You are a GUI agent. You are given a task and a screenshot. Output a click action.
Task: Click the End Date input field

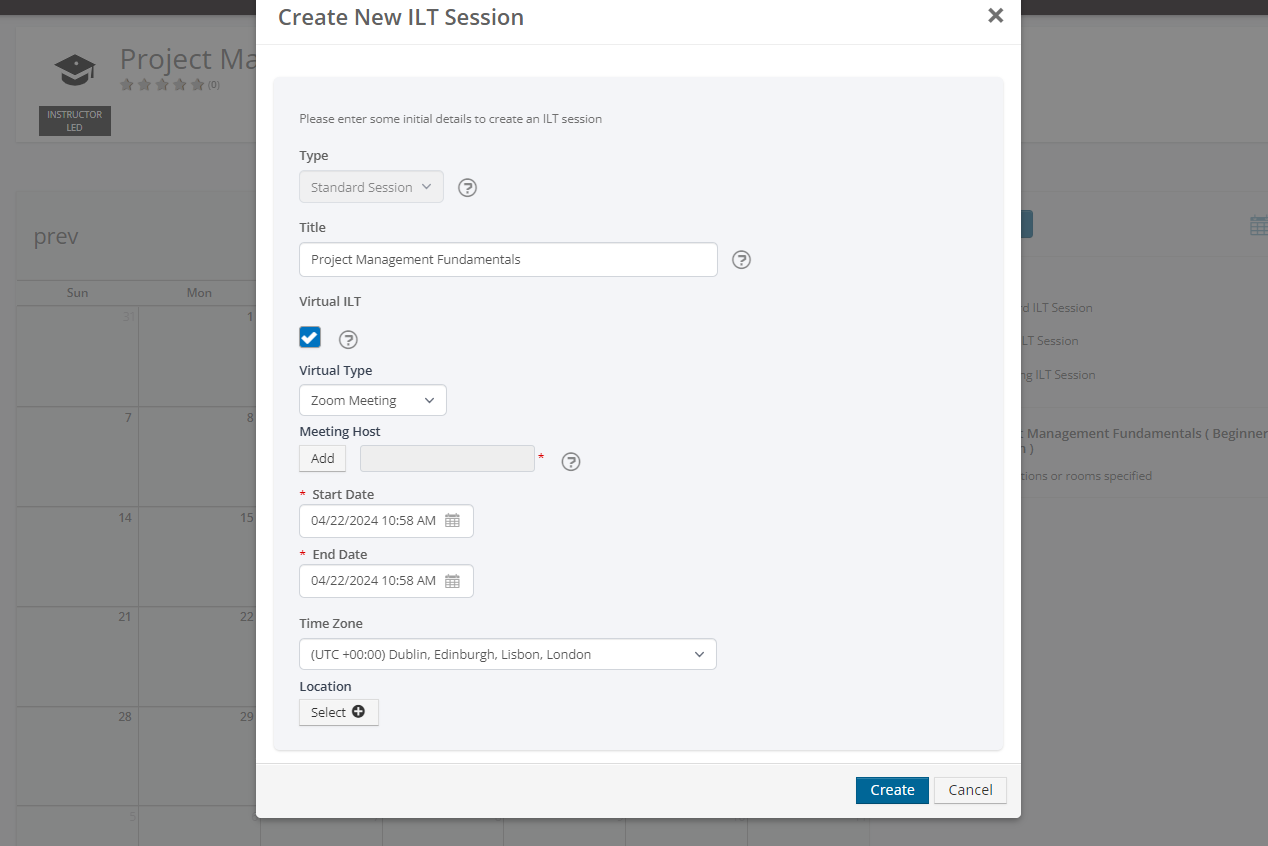click(374, 581)
